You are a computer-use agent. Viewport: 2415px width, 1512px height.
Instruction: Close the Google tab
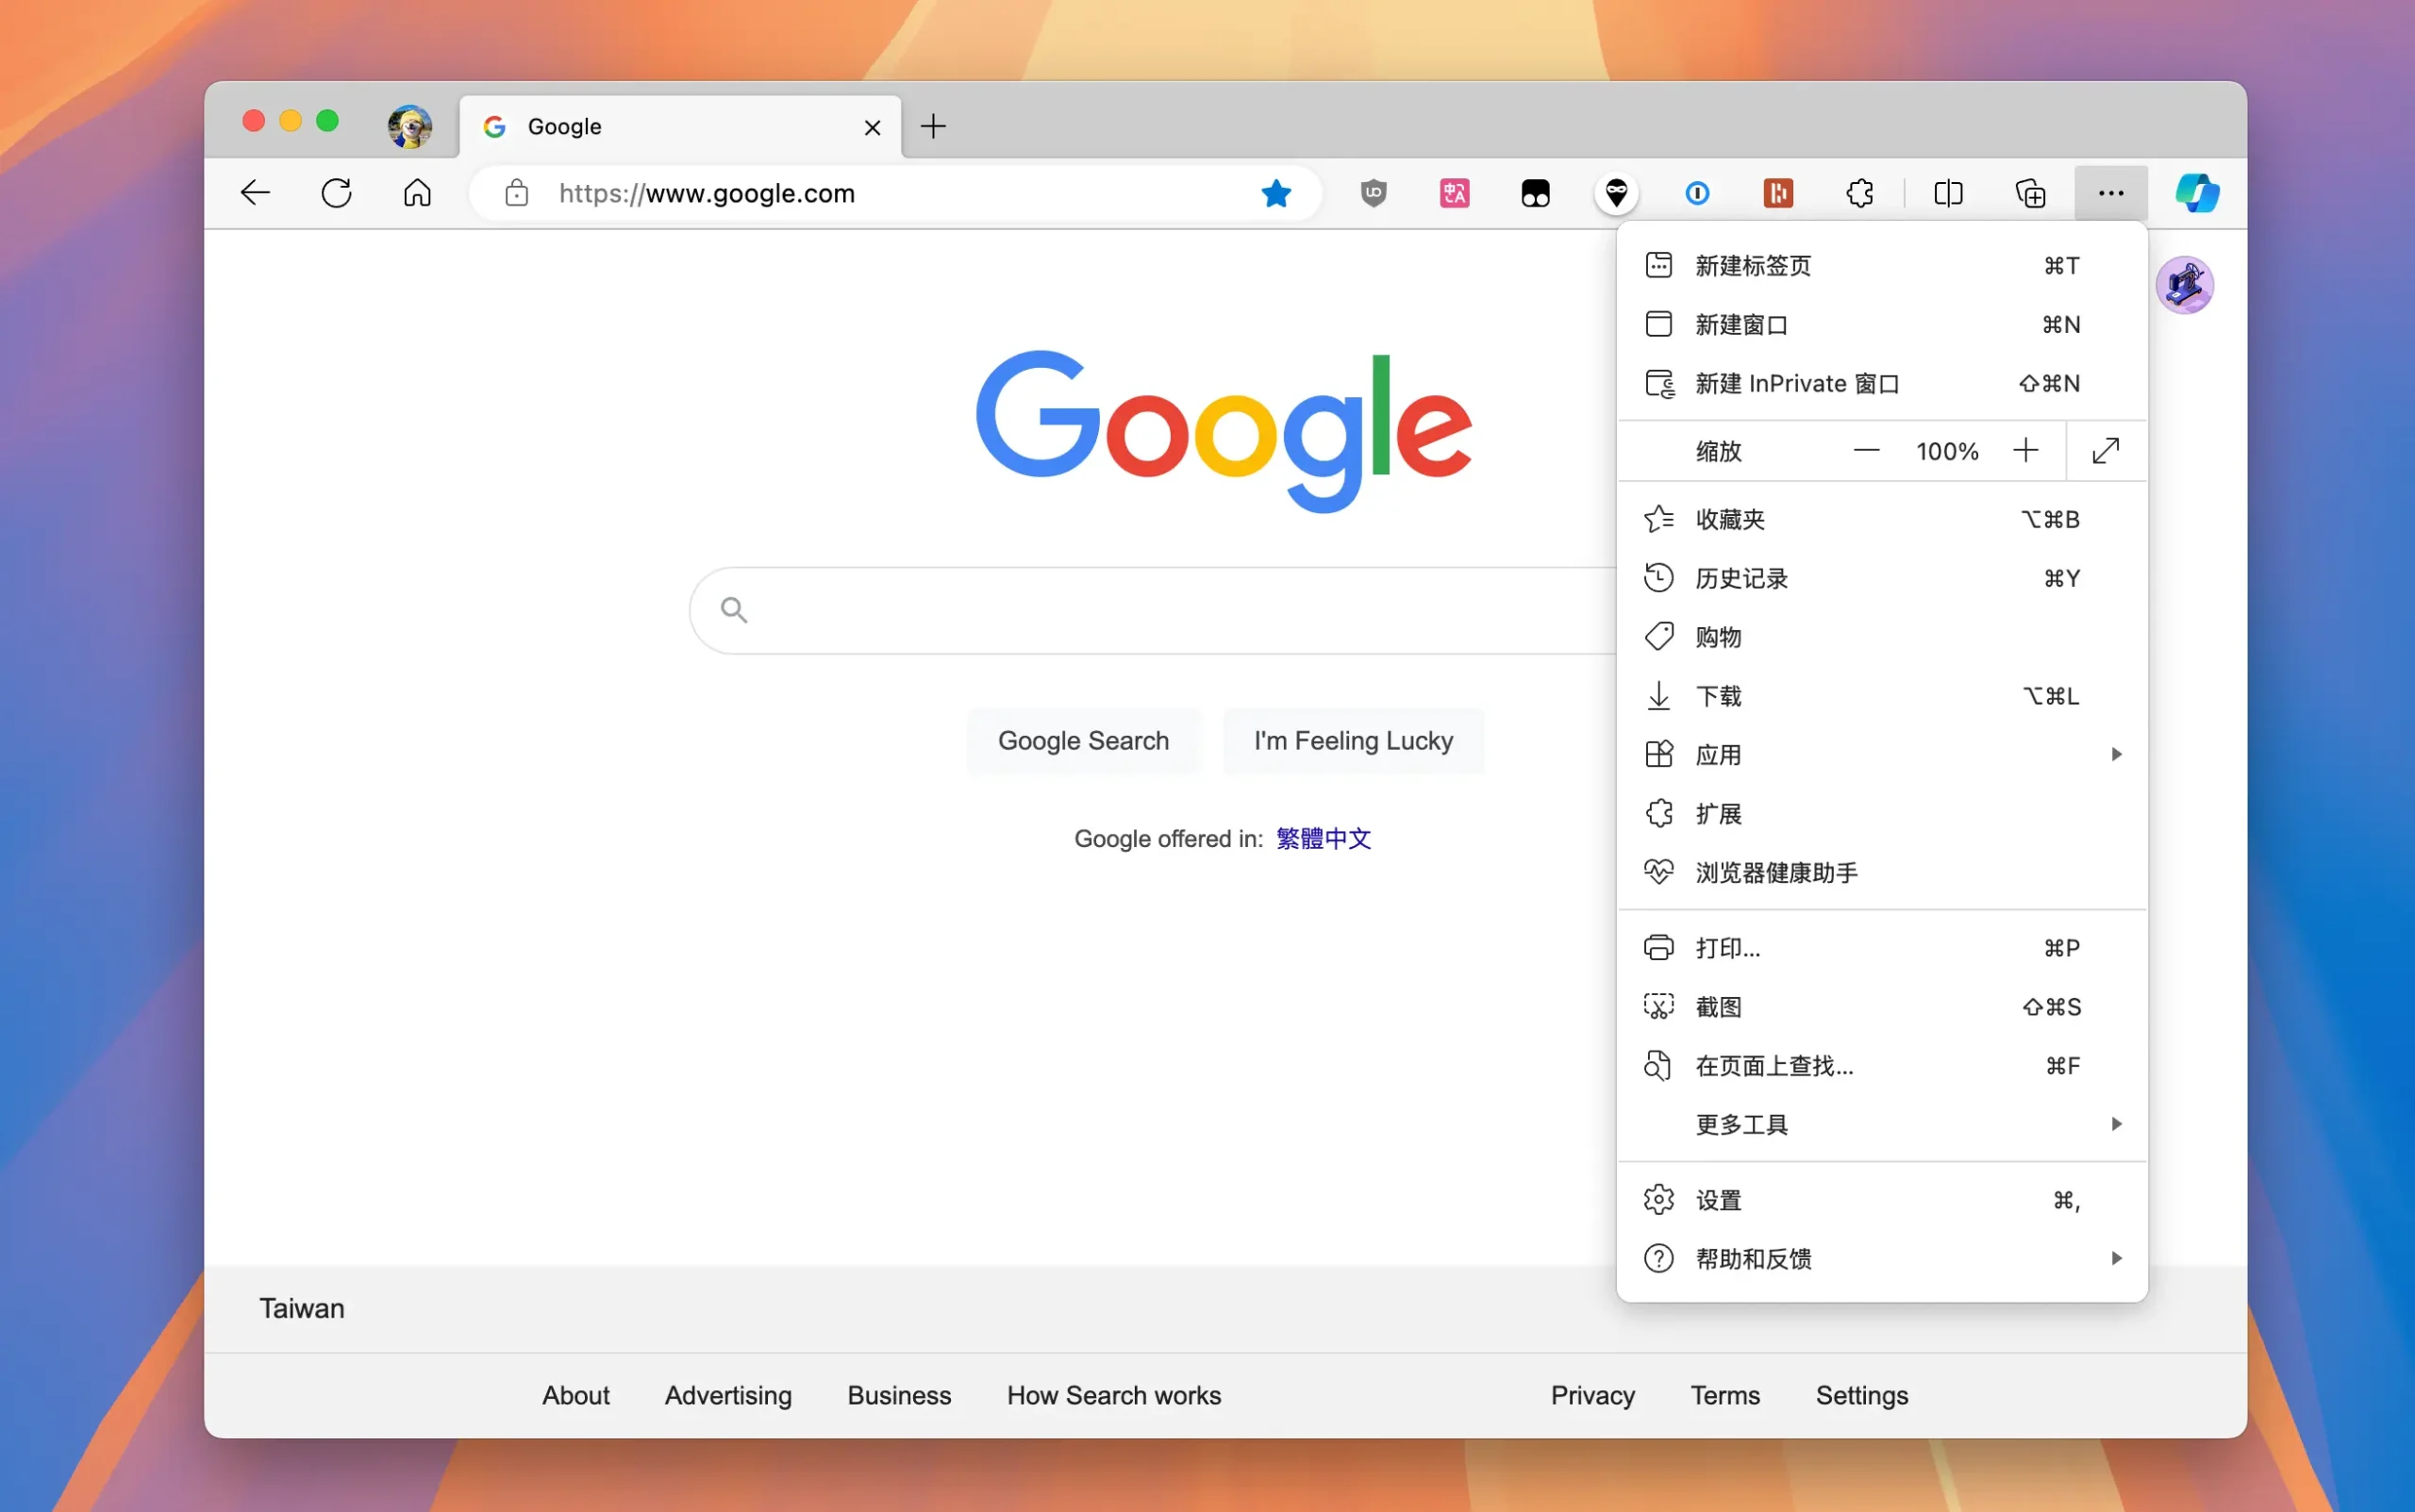(x=872, y=127)
